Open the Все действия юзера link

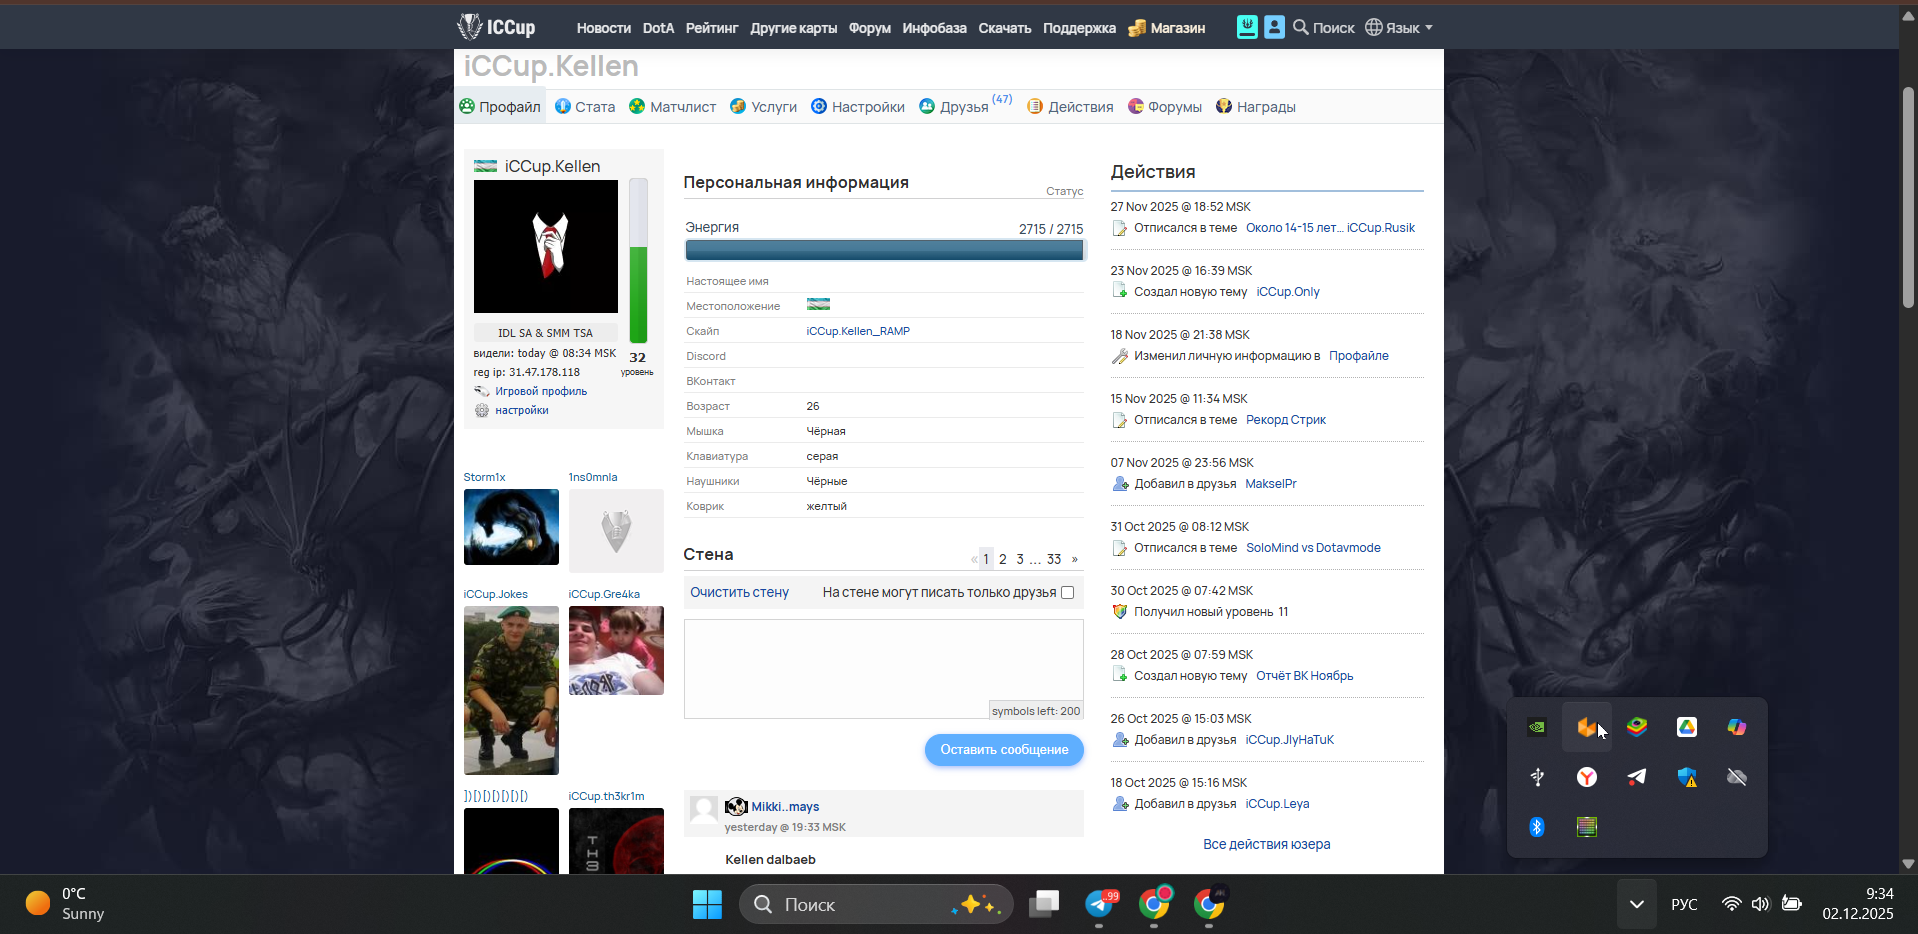[x=1267, y=844]
